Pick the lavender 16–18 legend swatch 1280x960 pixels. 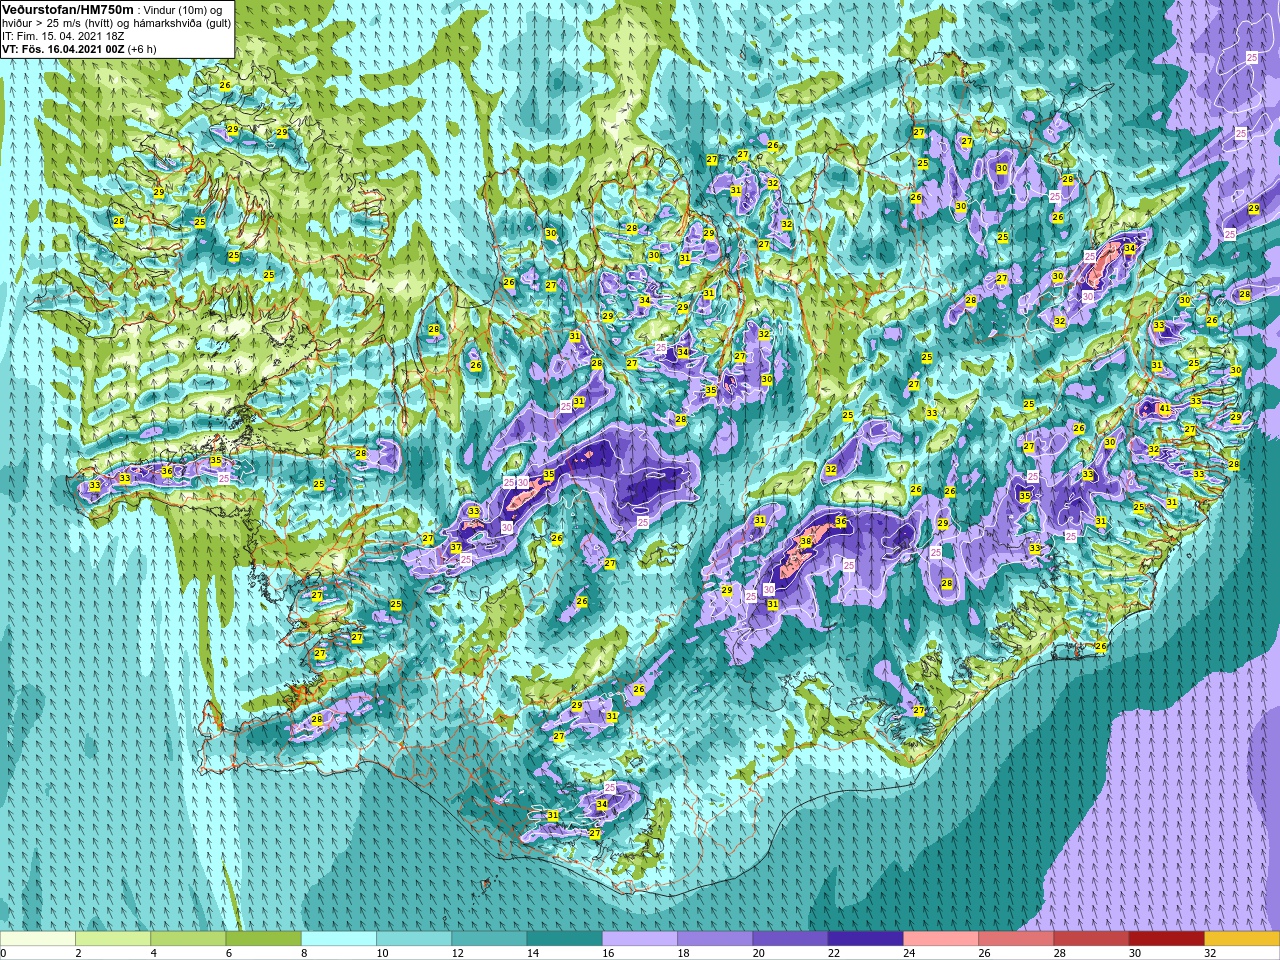click(640, 938)
